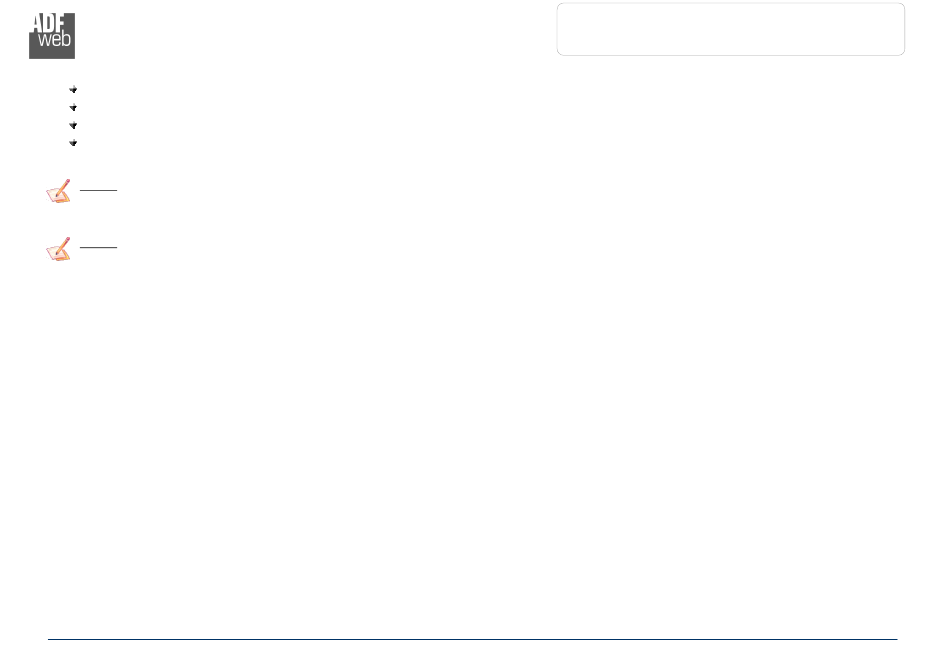This screenshot has width=950, height=659.
Task: Click the ADFweb logo
Action: [x=52, y=36]
